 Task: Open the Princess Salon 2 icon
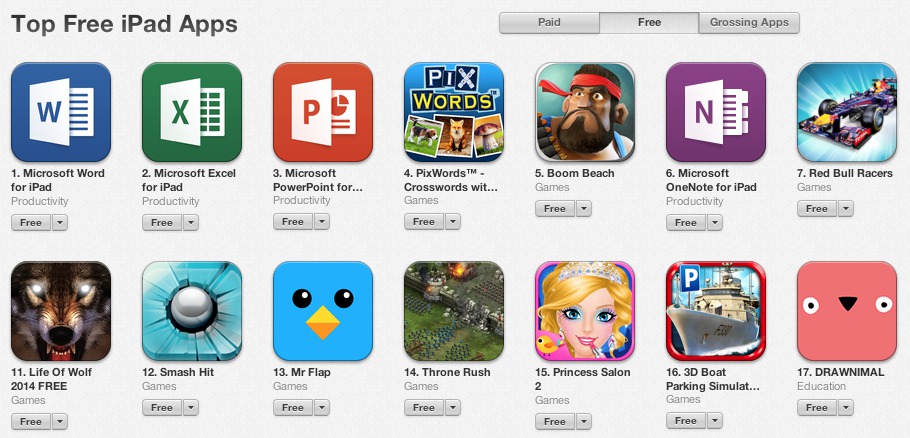click(x=585, y=311)
